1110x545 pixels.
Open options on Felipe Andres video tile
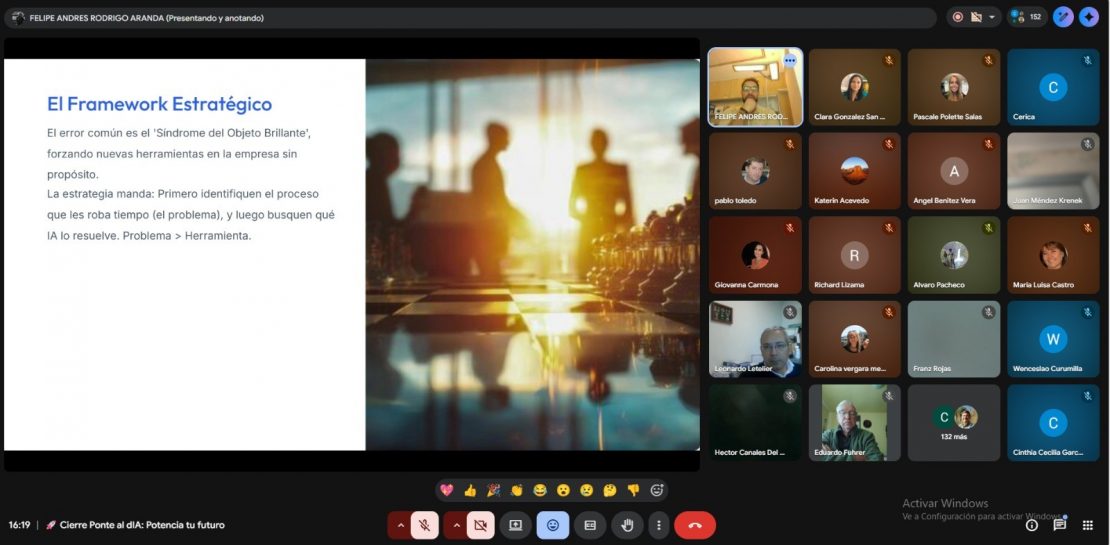pos(789,61)
